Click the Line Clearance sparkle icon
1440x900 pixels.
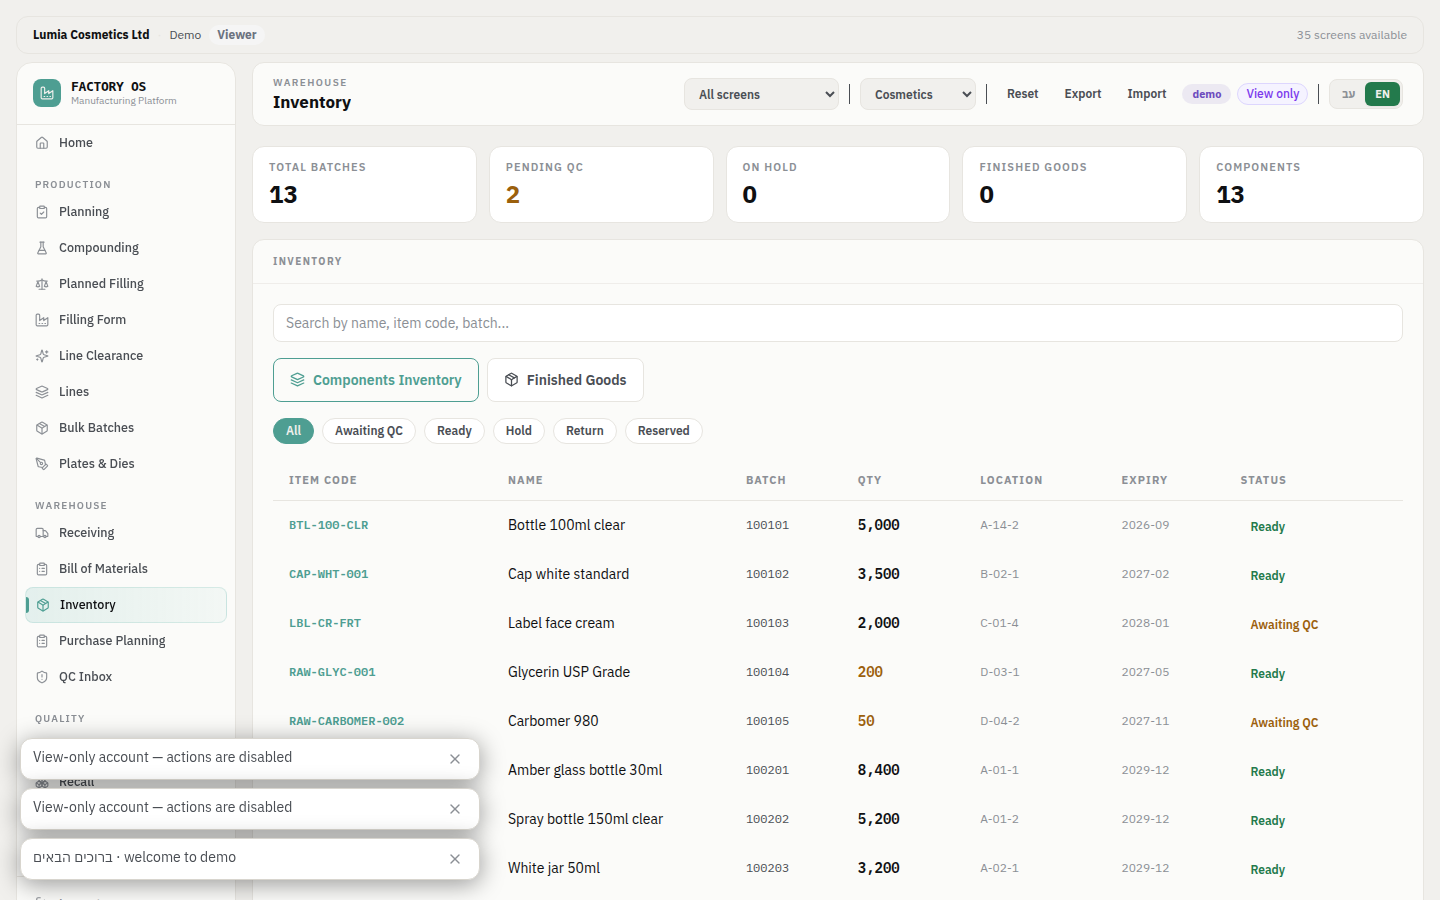click(x=42, y=356)
